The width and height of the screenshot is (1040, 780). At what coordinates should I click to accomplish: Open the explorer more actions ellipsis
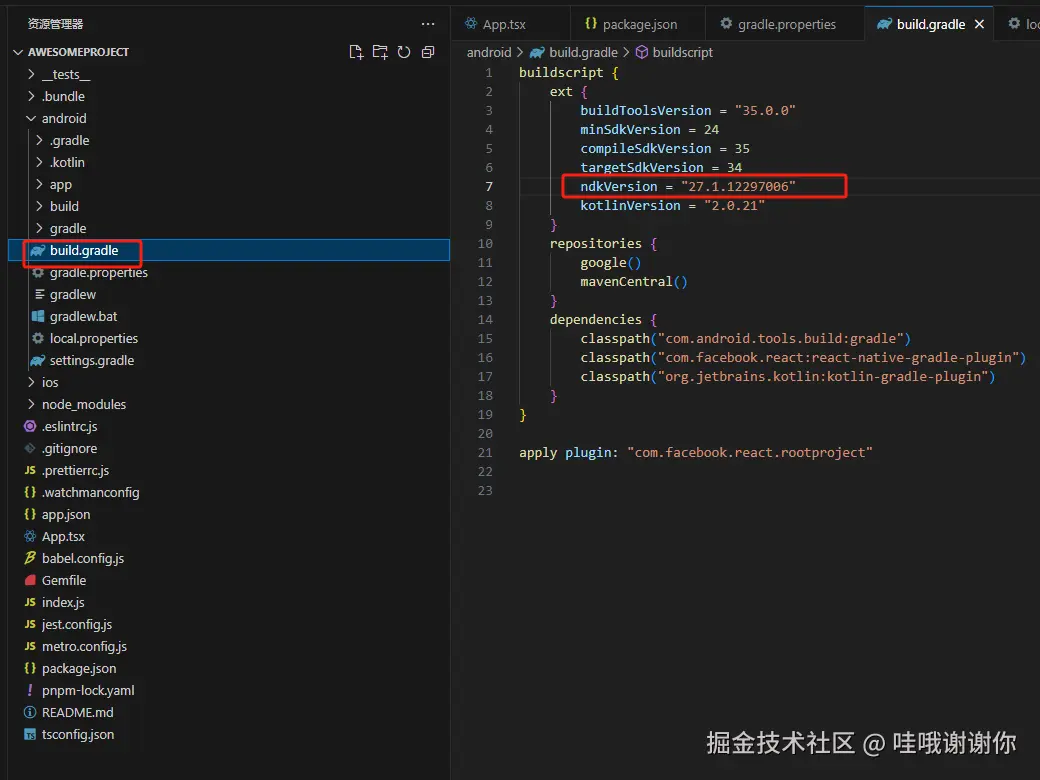(428, 24)
